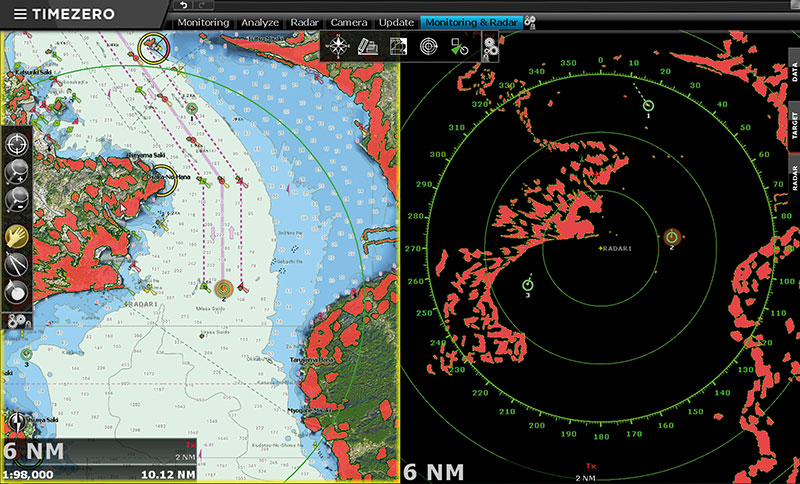Image resolution: width=800 pixels, height=484 pixels.
Task: Click the undo arrow button
Action: click(x=181, y=6)
